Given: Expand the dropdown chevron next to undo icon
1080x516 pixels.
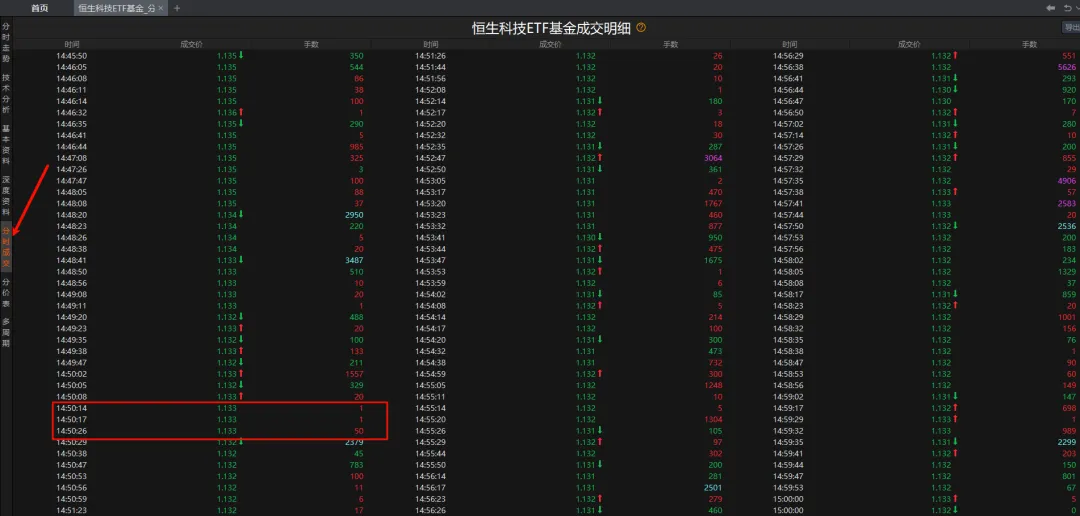Looking at the screenshot, I should 1076,8.
